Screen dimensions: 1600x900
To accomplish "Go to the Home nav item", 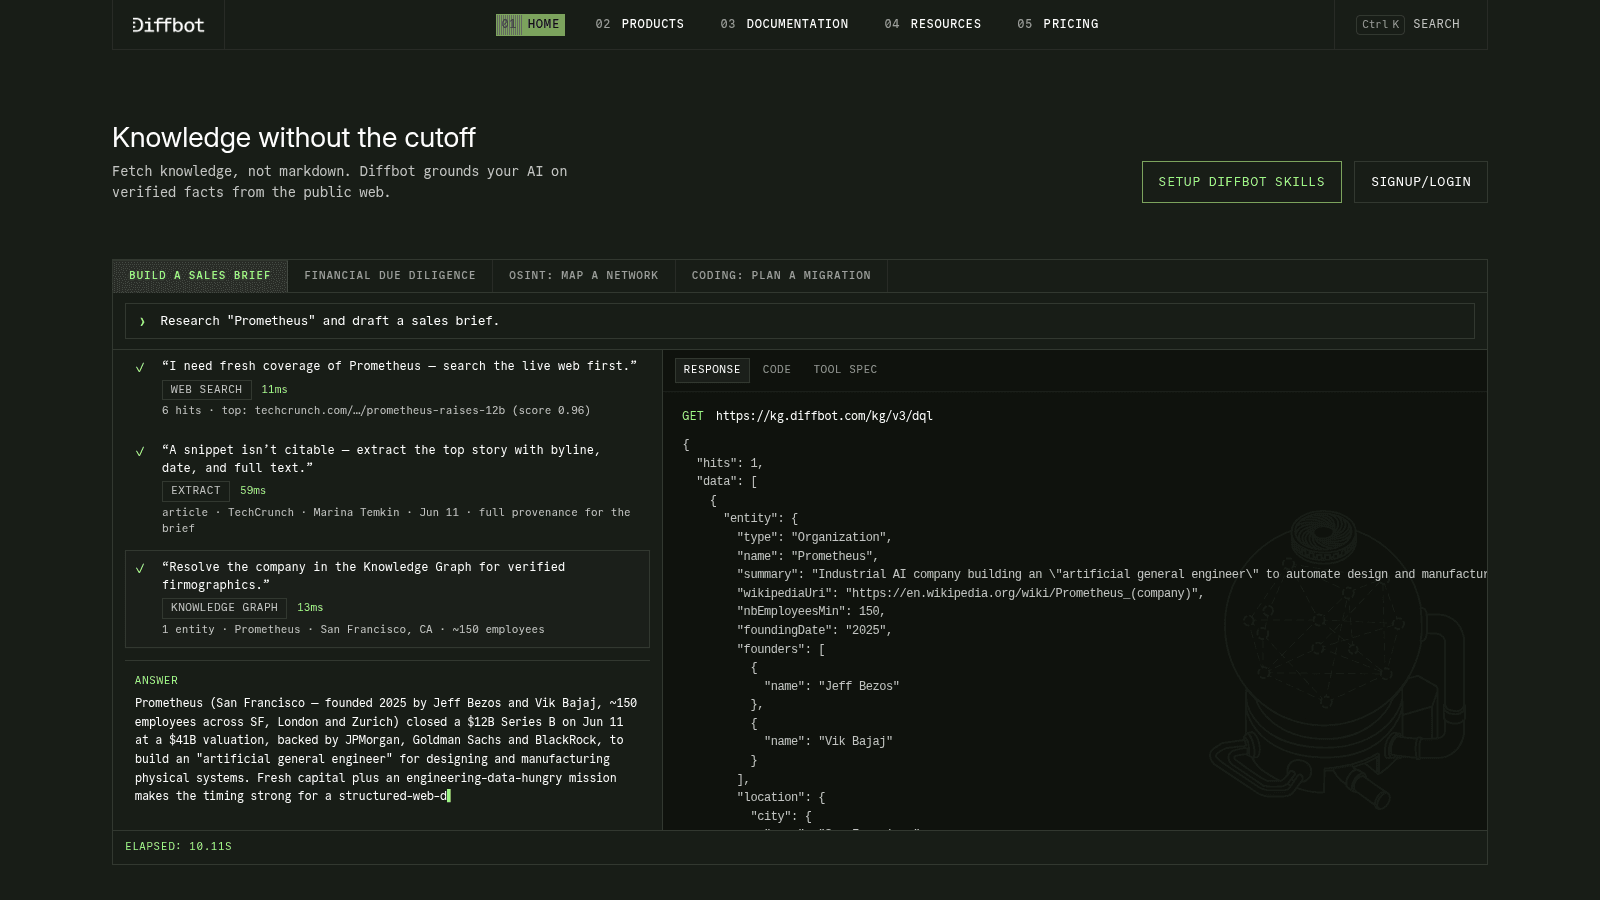I will point(530,24).
